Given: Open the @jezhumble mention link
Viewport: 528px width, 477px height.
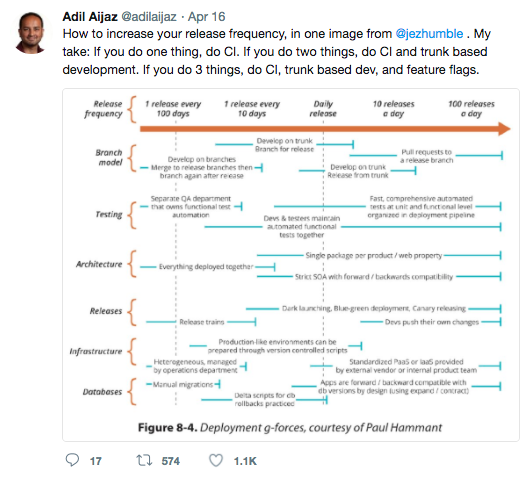Looking at the screenshot, I should 429,34.
